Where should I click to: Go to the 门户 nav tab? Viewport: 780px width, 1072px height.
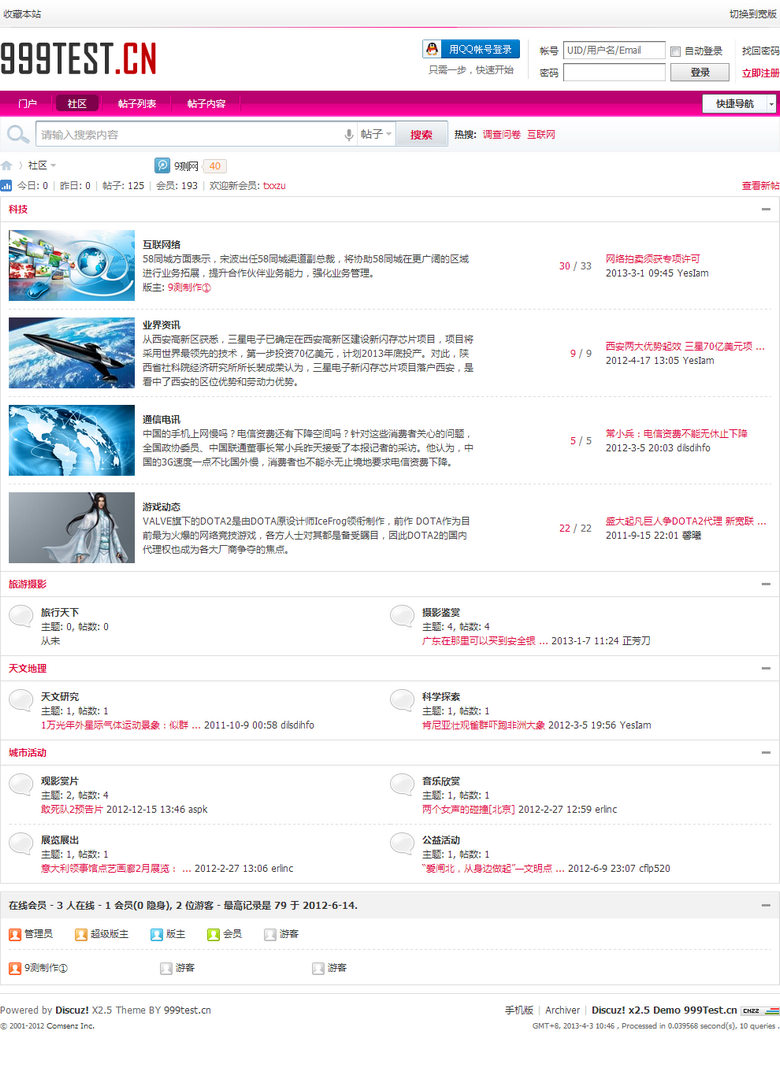coord(27,103)
